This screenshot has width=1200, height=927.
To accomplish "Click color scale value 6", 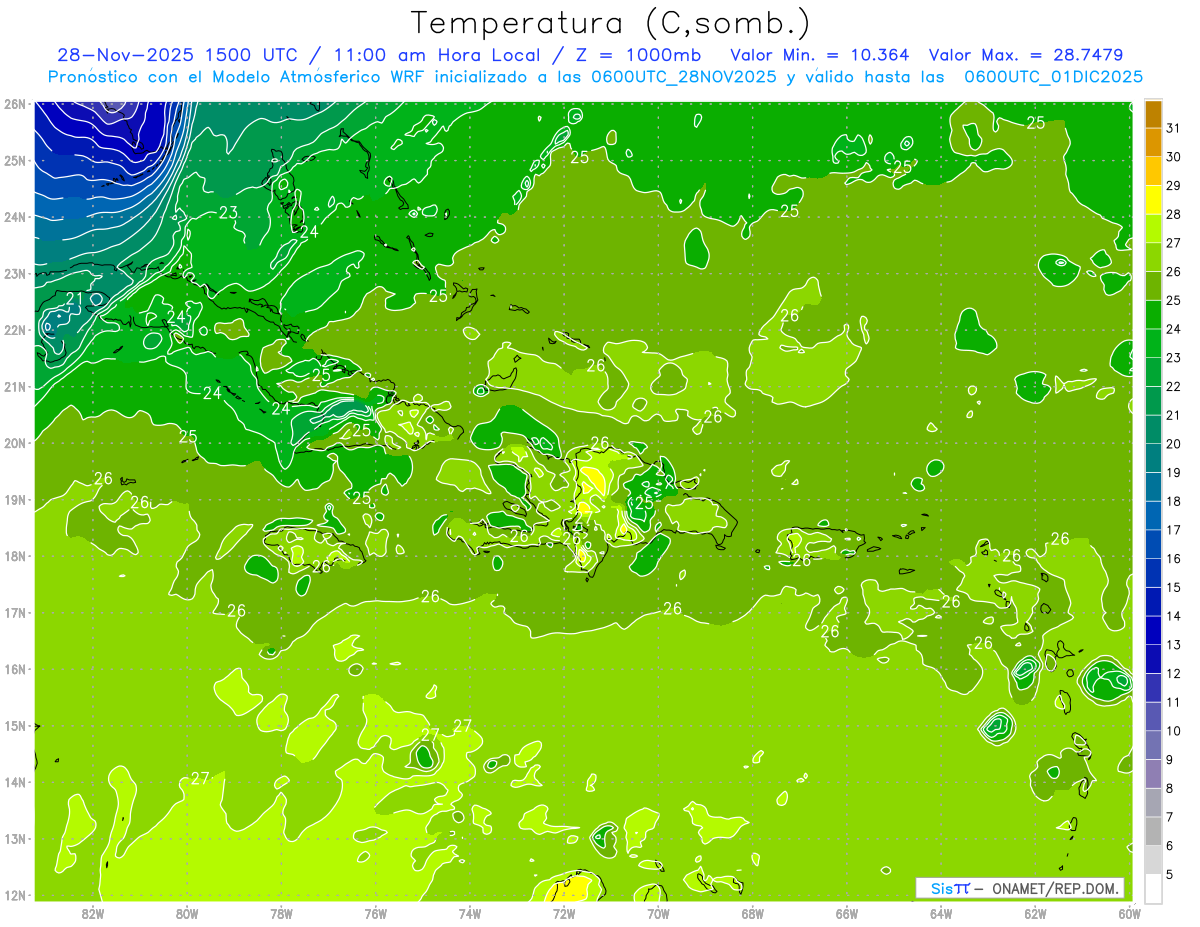I will pos(1170,845).
